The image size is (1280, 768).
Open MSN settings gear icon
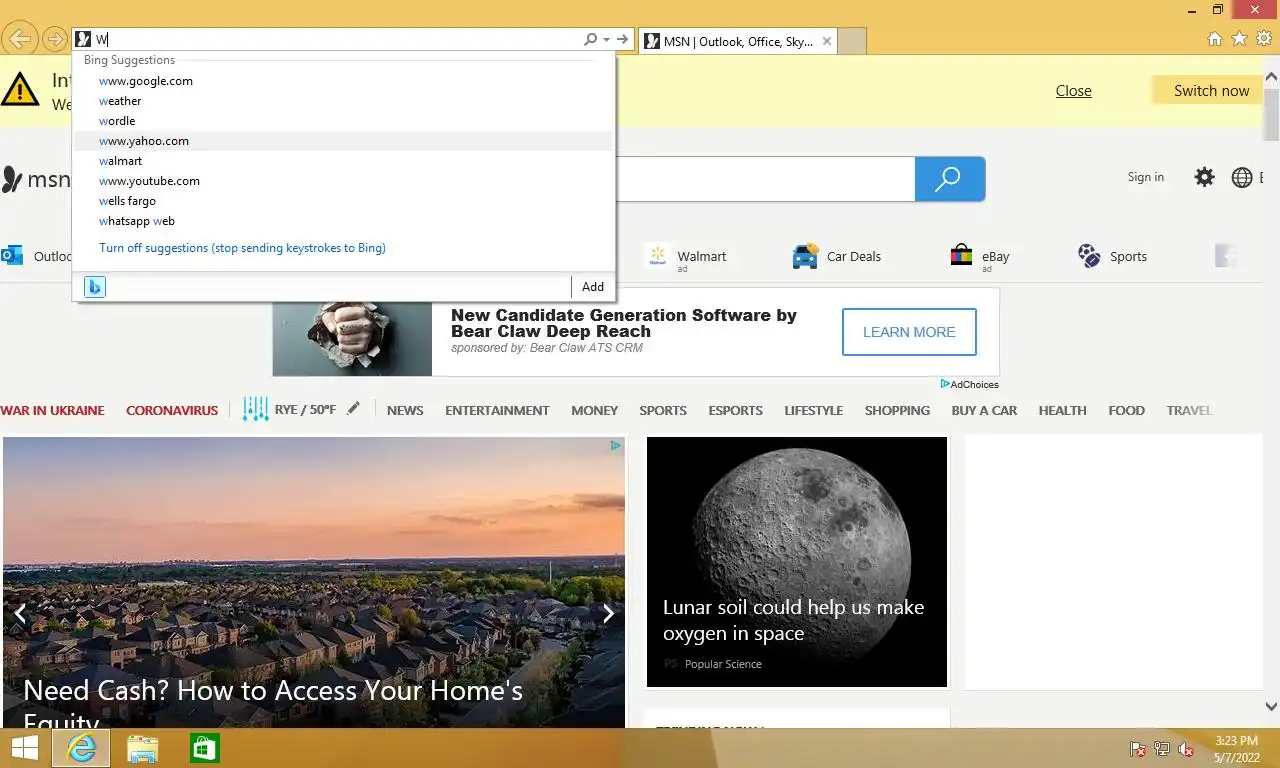(1205, 177)
